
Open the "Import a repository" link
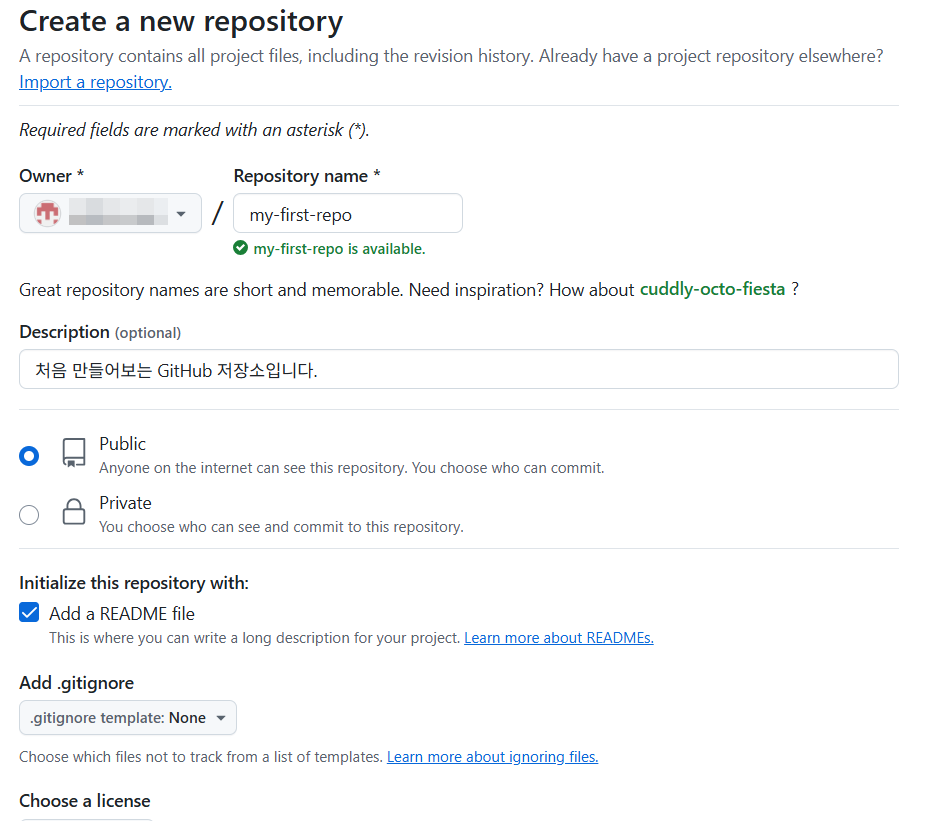pos(94,81)
